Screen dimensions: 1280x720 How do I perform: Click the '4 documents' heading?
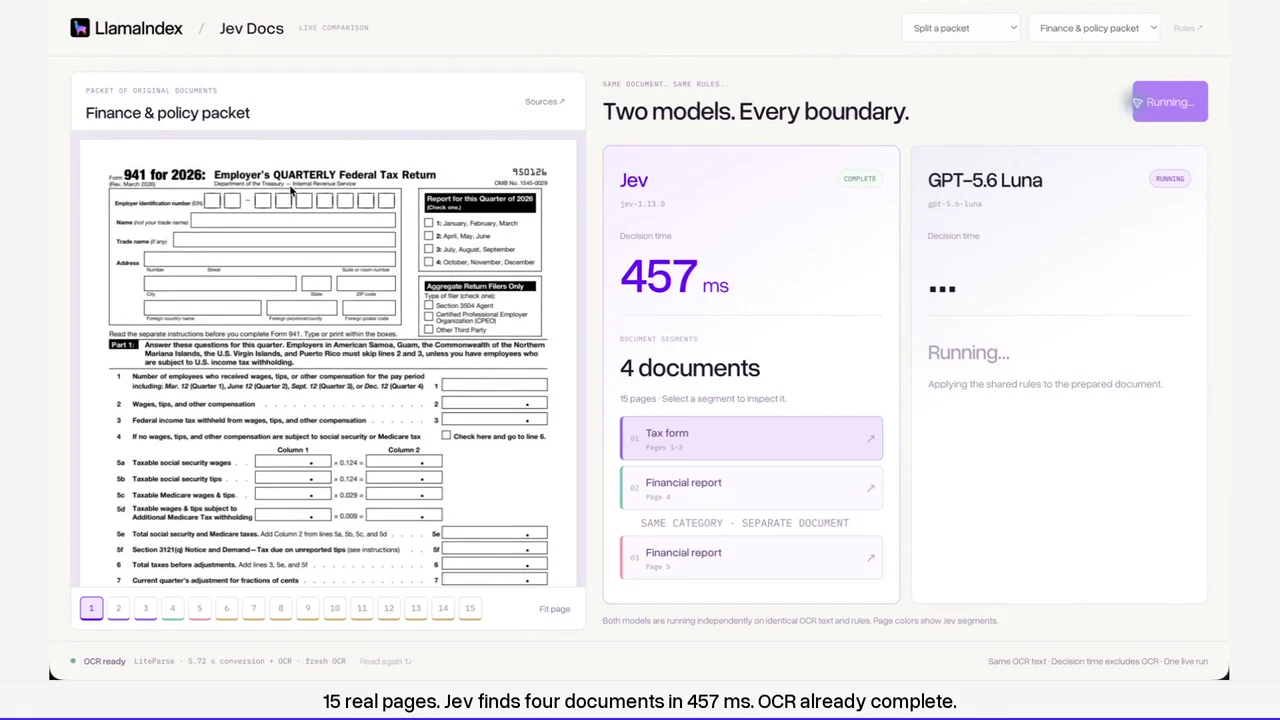click(x=690, y=368)
